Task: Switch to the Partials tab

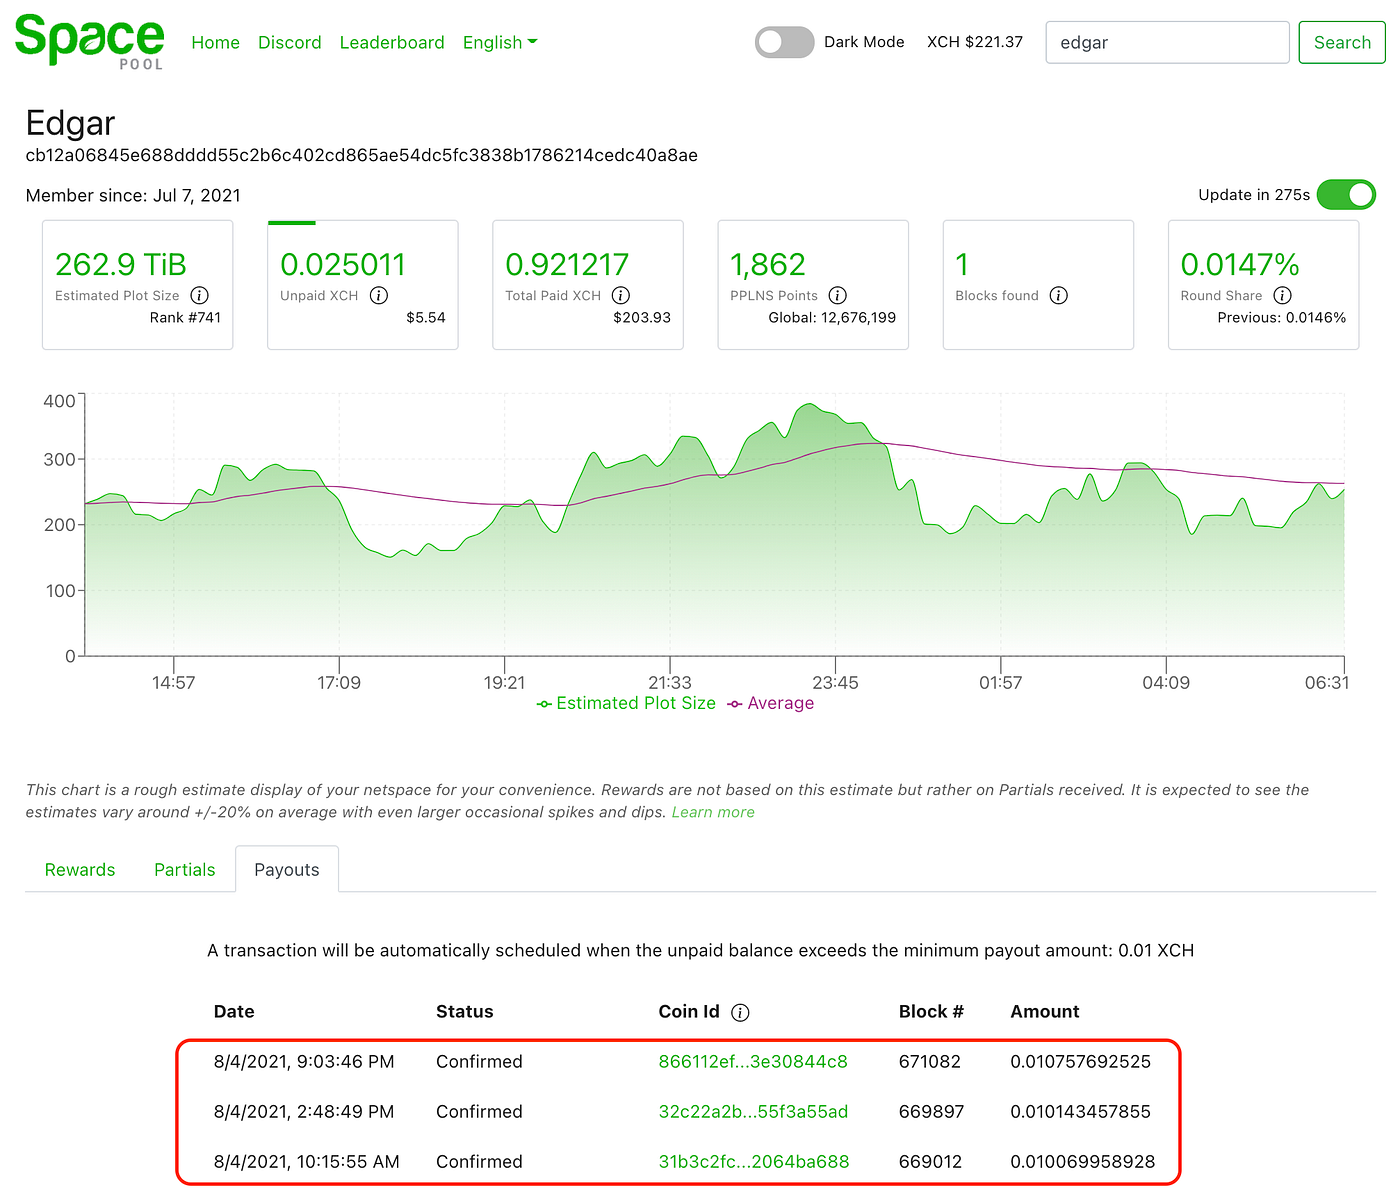Action: click(185, 870)
